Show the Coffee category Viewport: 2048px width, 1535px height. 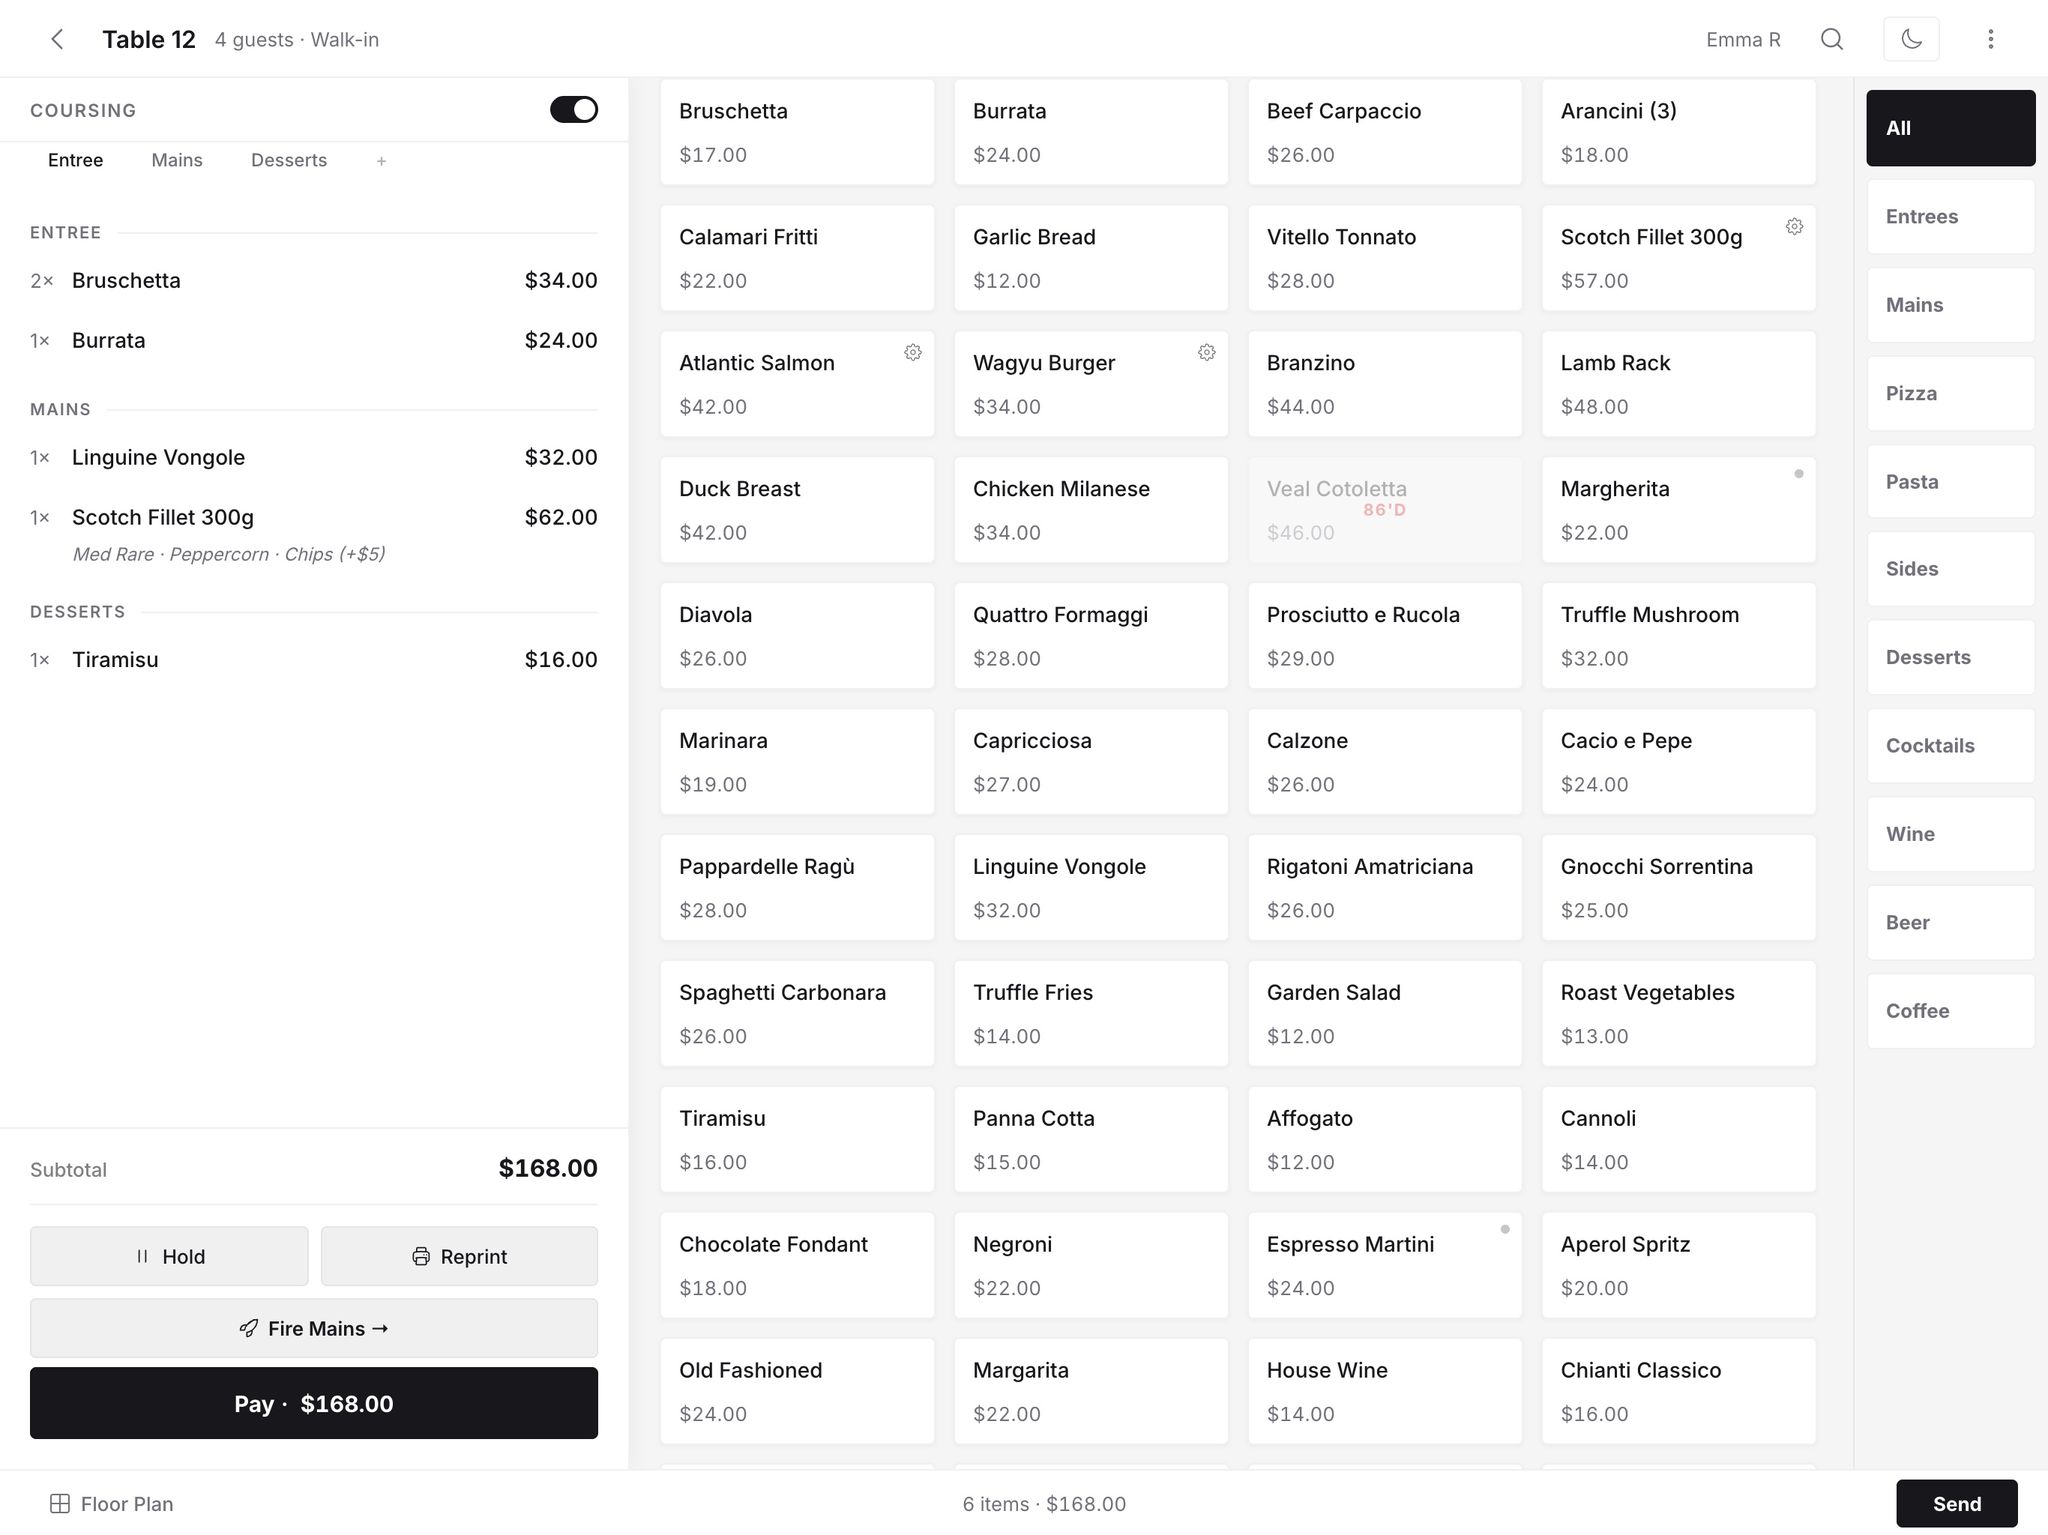(1950, 1011)
